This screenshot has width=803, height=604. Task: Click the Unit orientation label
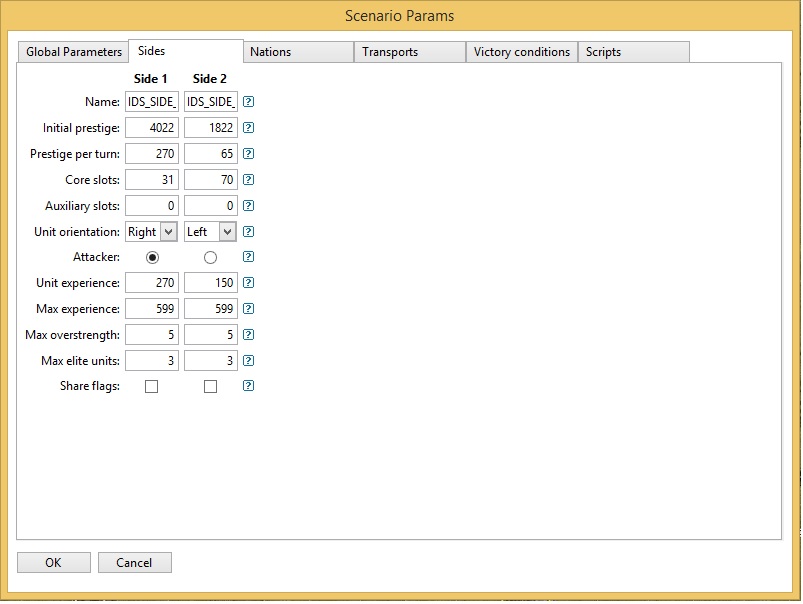point(77,232)
